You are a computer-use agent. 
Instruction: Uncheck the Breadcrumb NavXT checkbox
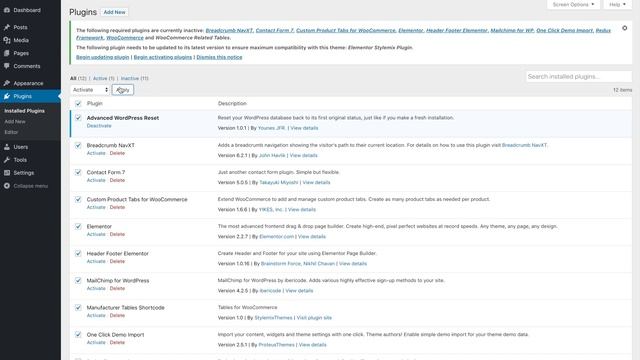78,145
